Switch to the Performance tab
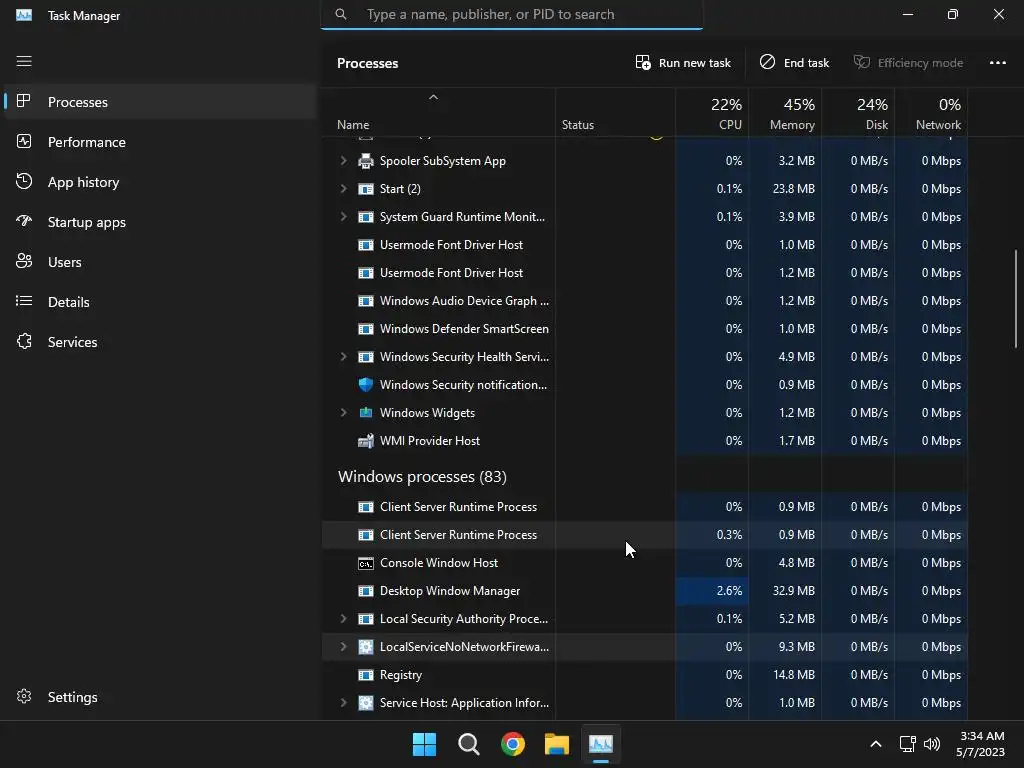This screenshot has height=768, width=1024. click(x=160, y=142)
